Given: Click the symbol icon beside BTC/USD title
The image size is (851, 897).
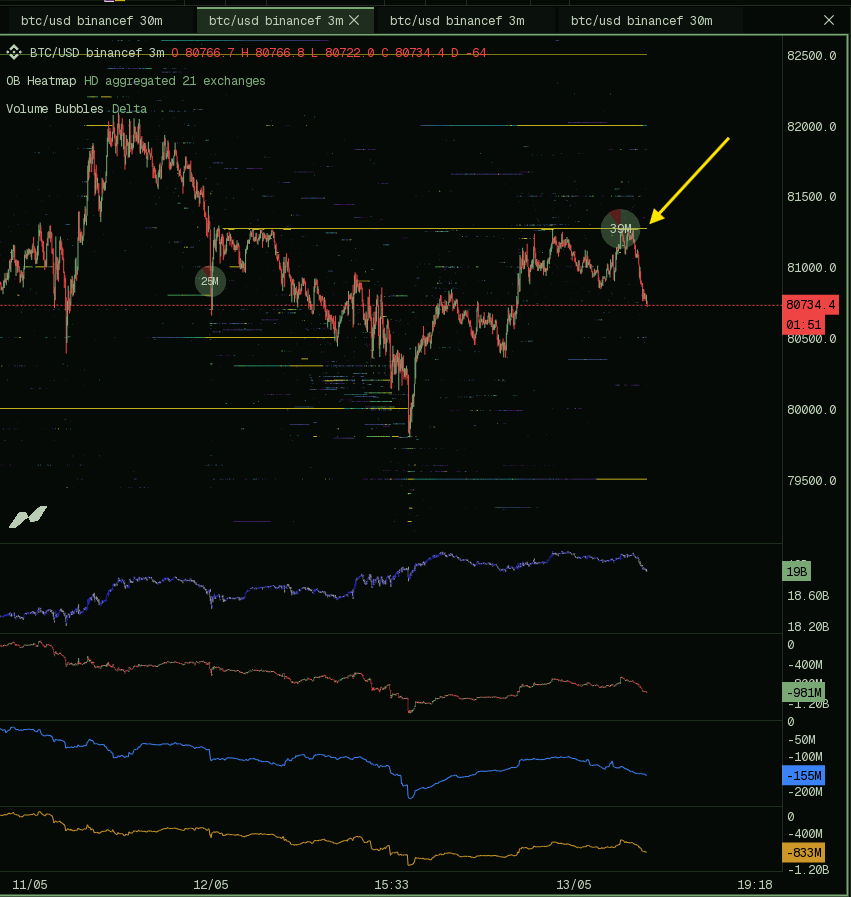Looking at the screenshot, I should point(14,53).
